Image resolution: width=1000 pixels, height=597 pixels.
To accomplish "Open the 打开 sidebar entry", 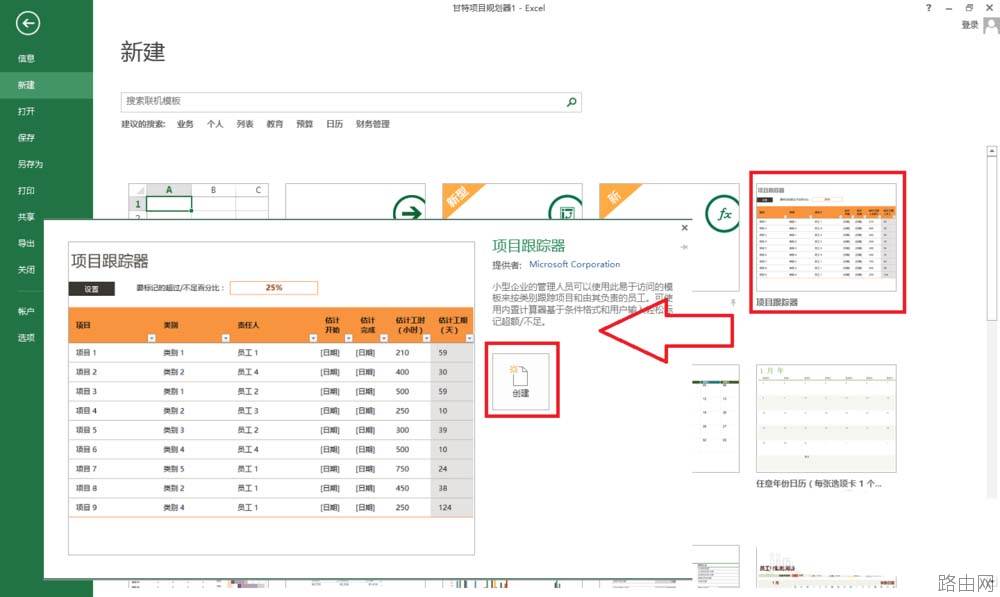I will coord(26,111).
